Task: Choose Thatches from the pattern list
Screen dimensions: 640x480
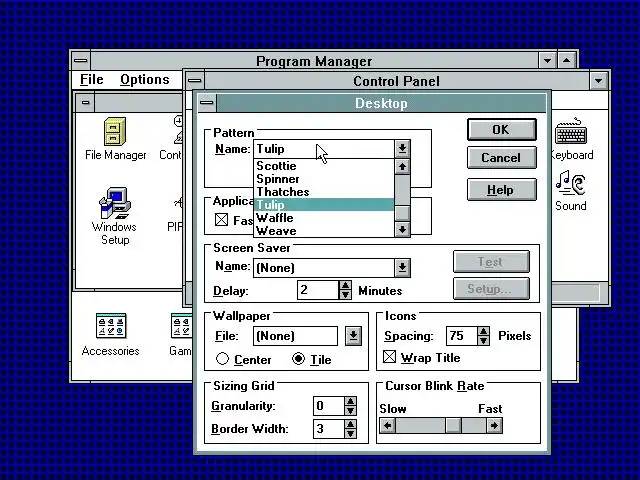Action: [x=324, y=192]
